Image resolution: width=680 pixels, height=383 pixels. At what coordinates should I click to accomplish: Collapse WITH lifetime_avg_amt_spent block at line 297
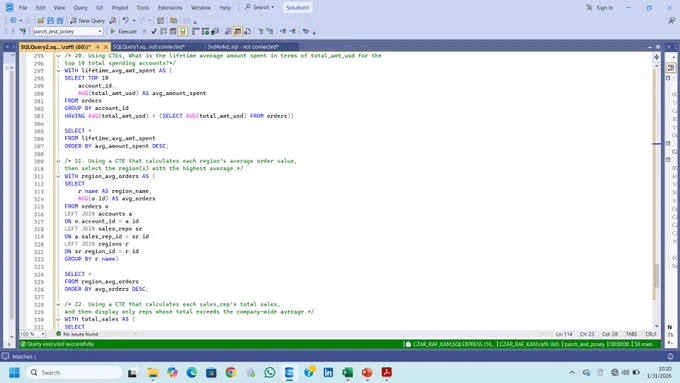point(58,71)
